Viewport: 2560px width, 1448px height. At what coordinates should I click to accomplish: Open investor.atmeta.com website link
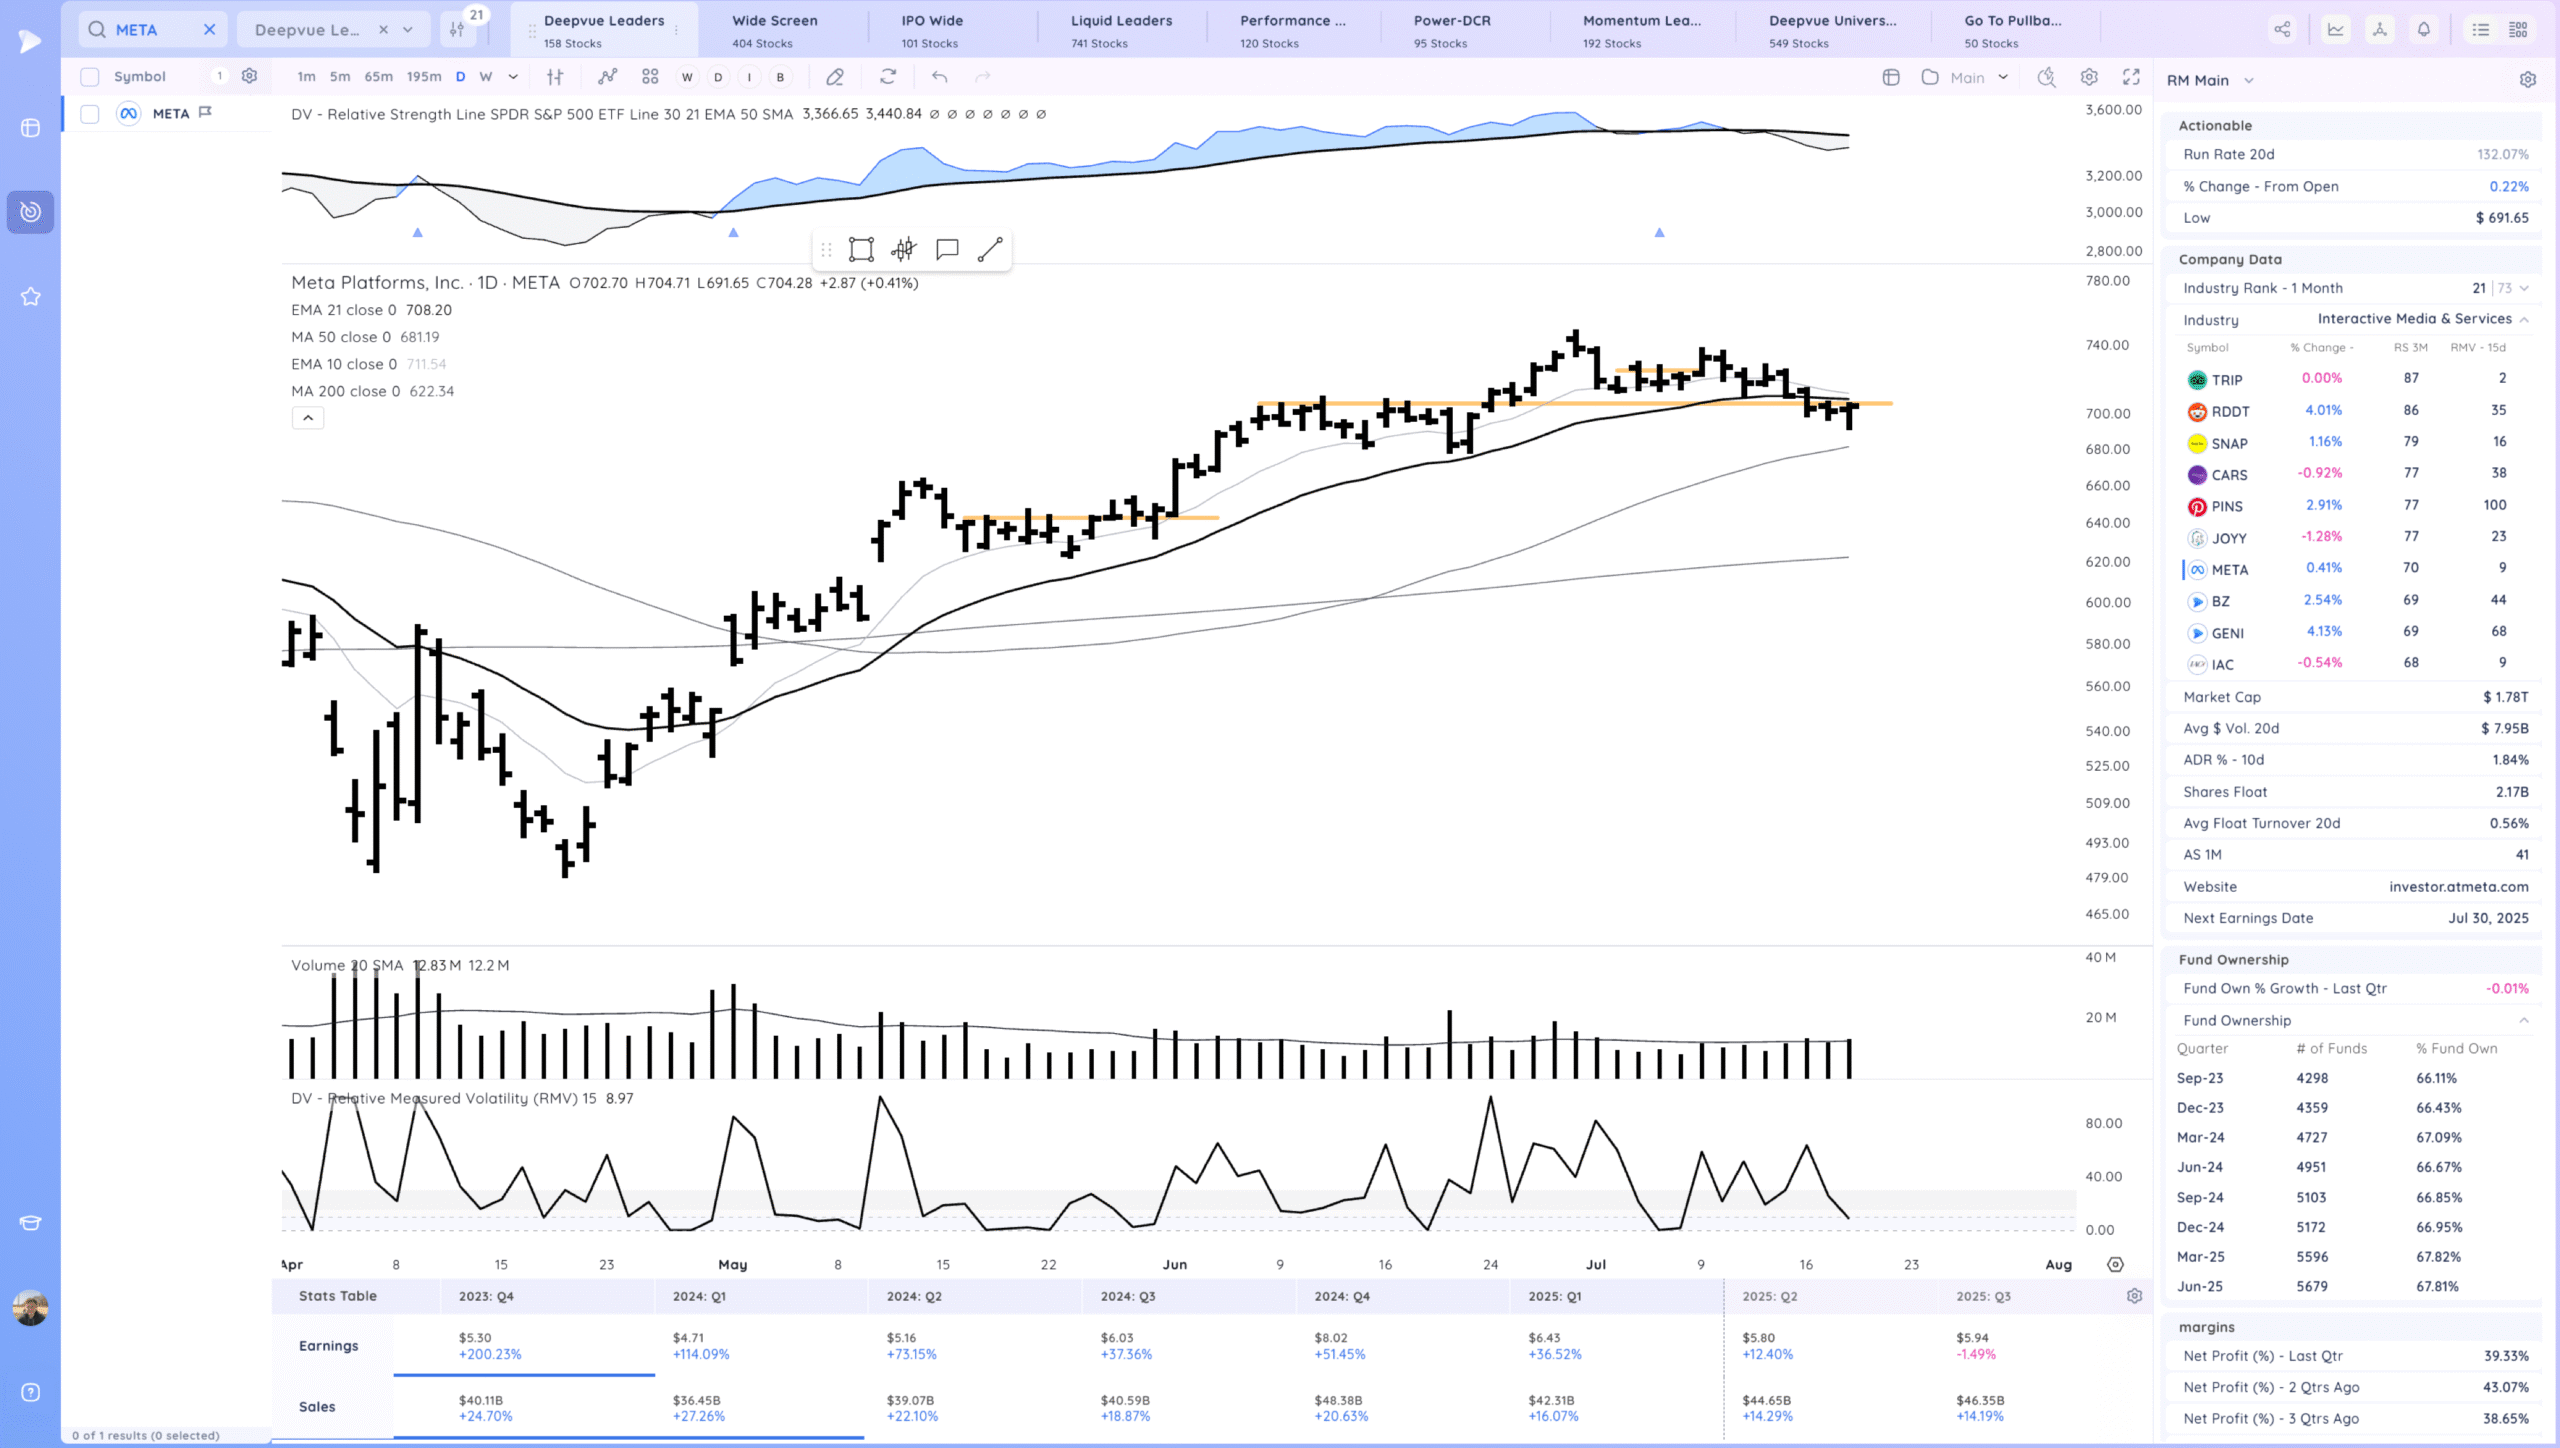pos(2458,887)
